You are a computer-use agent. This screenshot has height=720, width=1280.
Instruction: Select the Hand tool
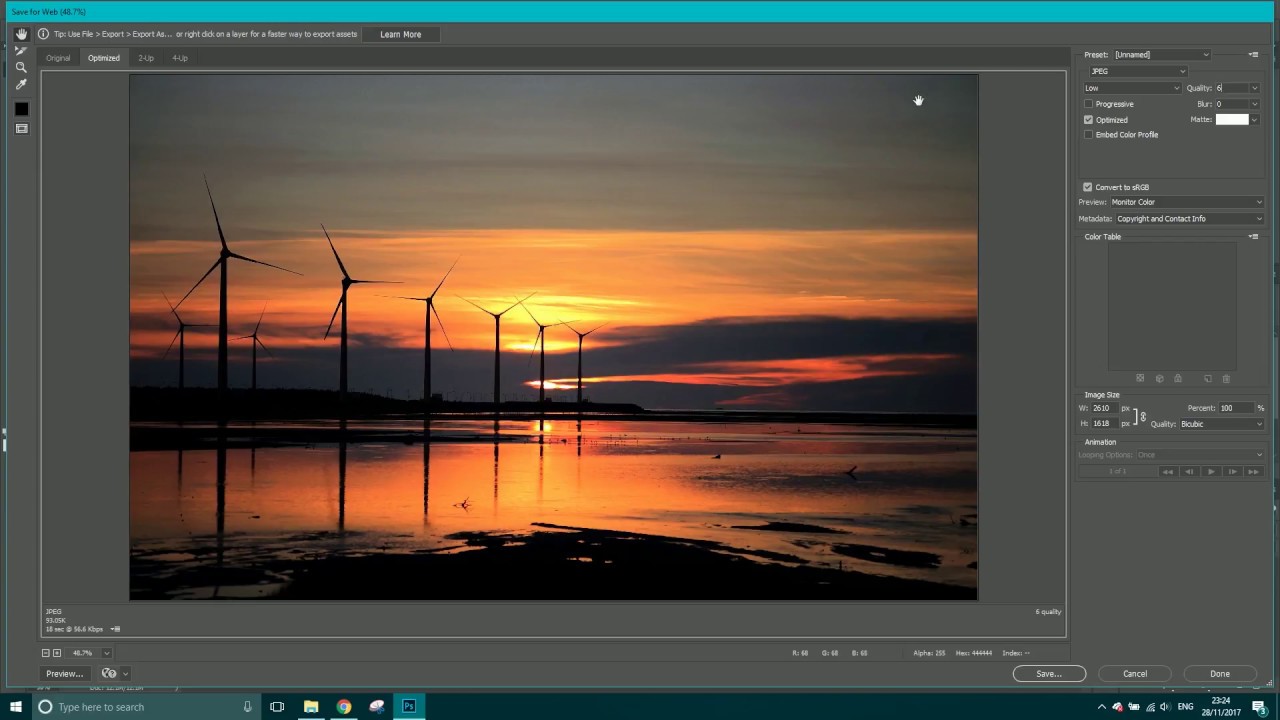pyautogui.click(x=21, y=34)
